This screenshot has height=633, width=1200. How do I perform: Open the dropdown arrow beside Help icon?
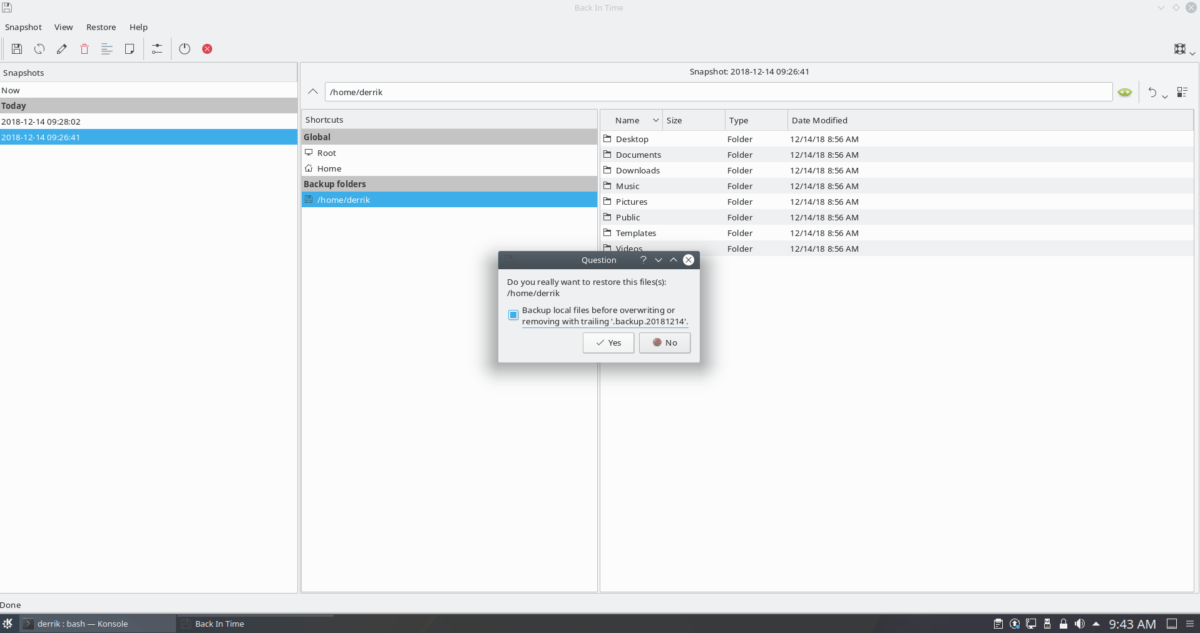1192,52
